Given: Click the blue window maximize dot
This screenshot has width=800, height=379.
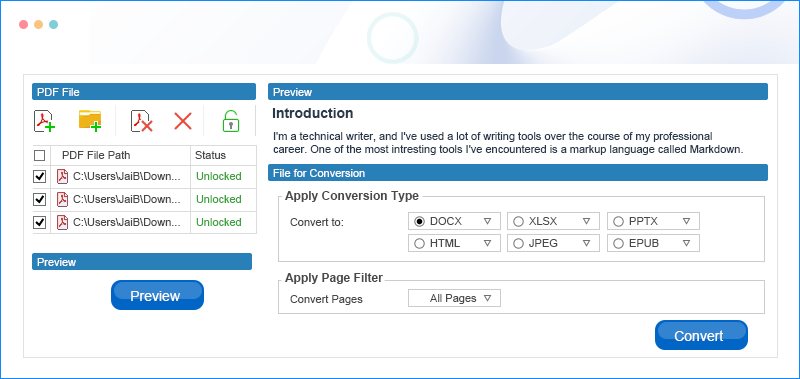Looking at the screenshot, I should click(x=53, y=24).
